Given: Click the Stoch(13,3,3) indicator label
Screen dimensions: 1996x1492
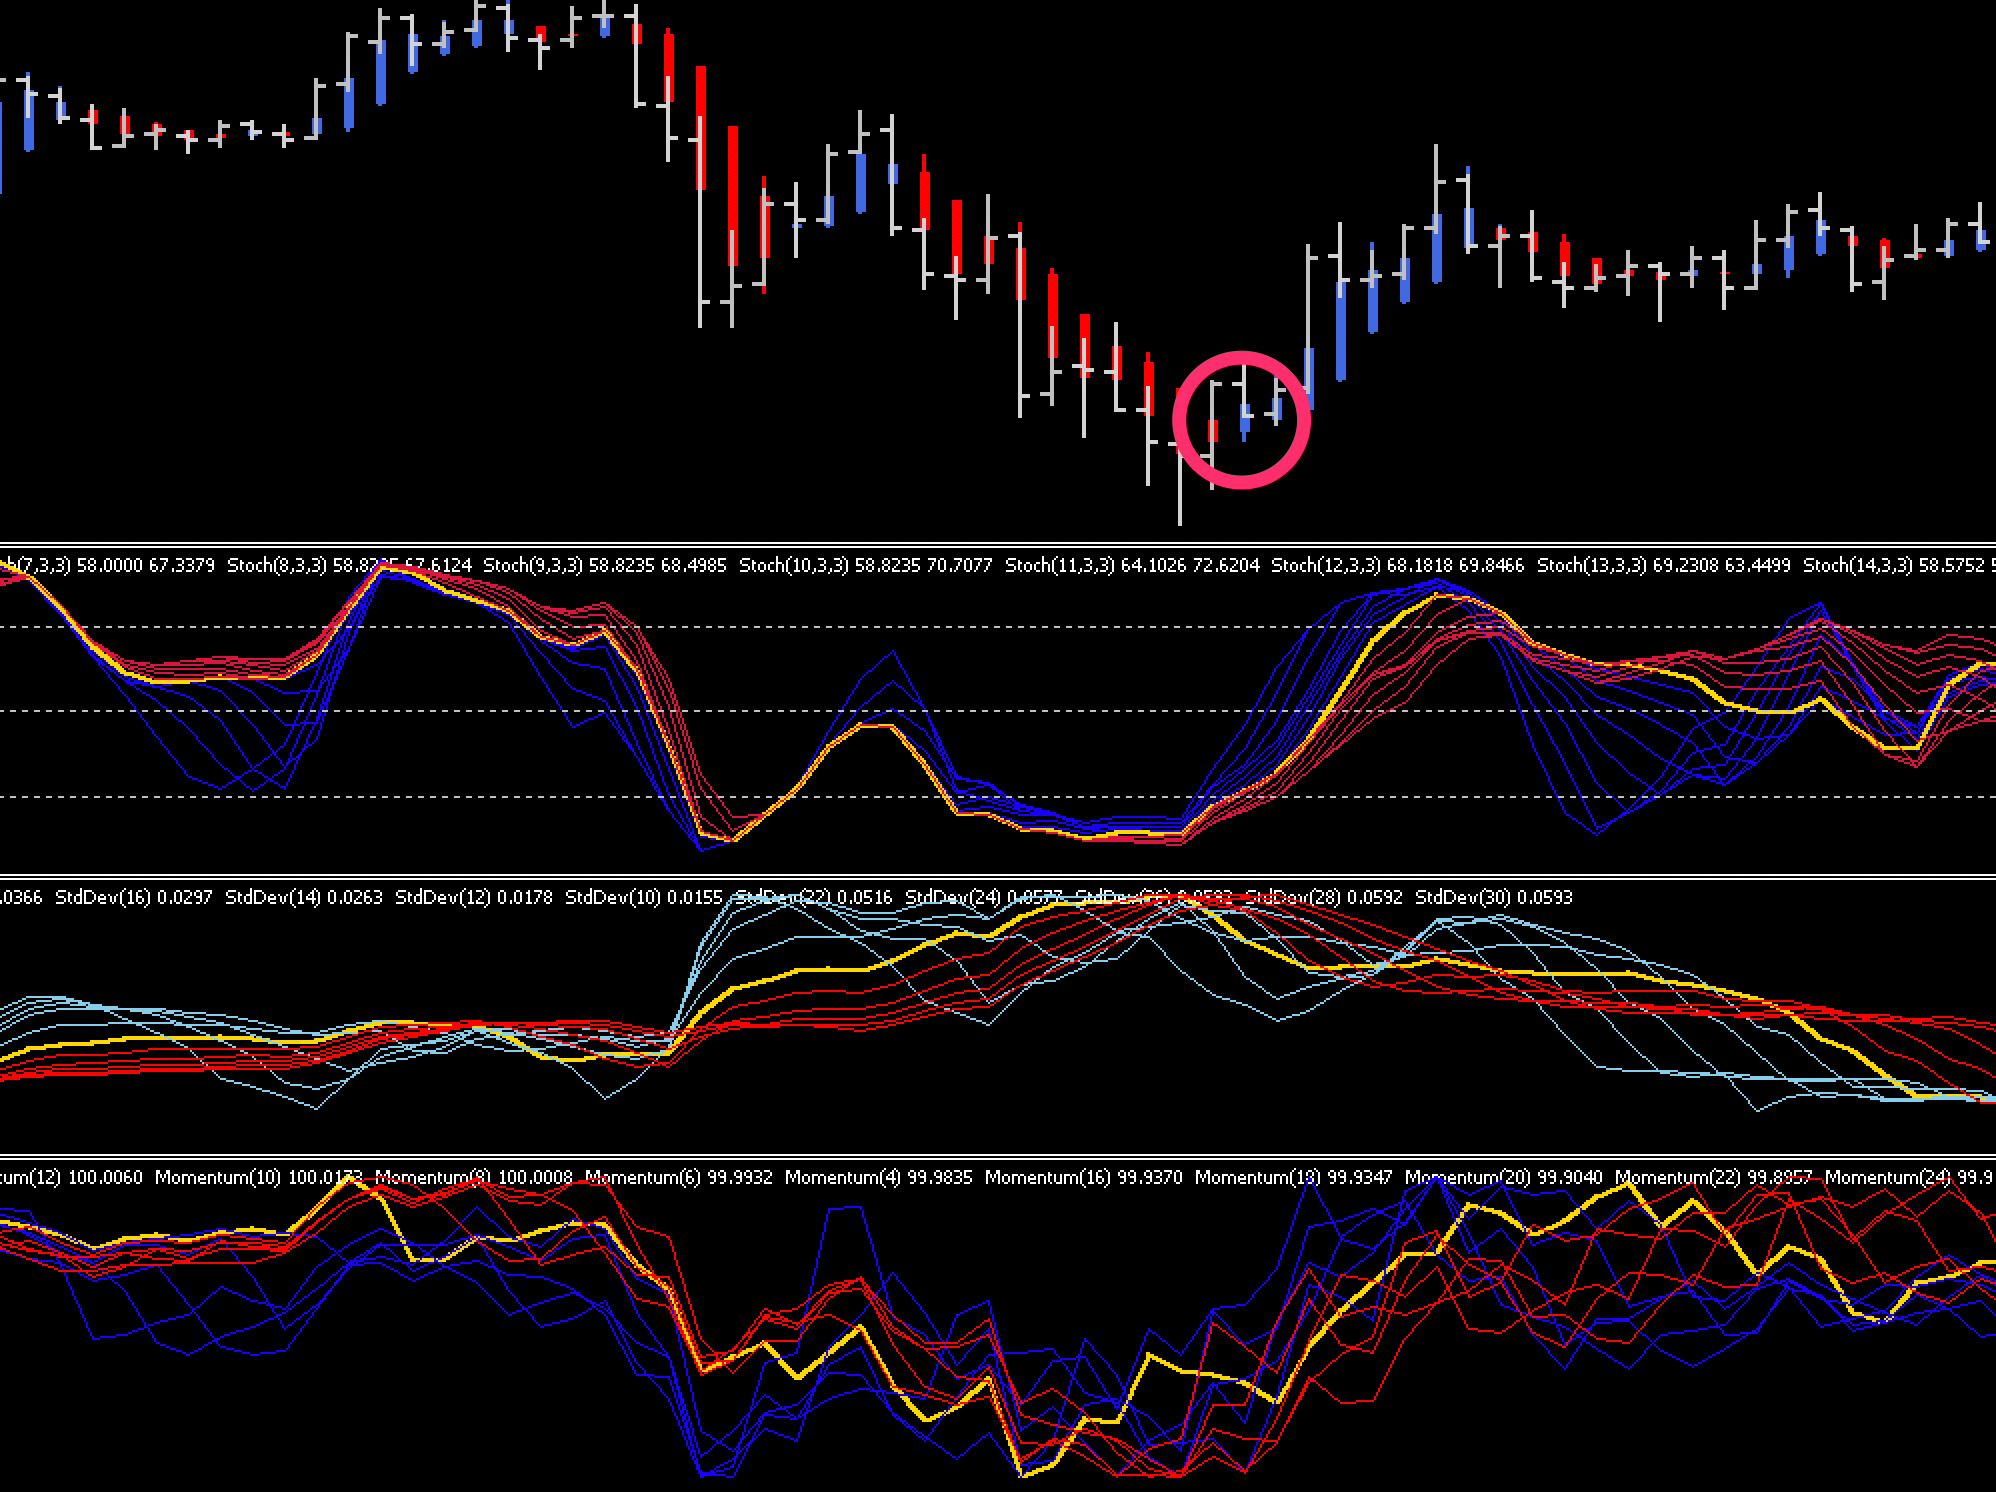Looking at the screenshot, I should (x=1591, y=565).
